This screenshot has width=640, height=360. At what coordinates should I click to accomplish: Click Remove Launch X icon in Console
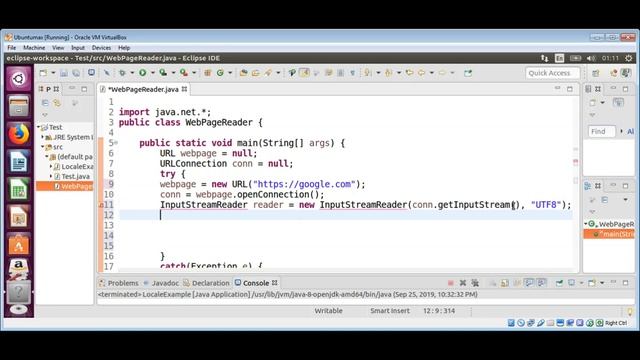463,283
